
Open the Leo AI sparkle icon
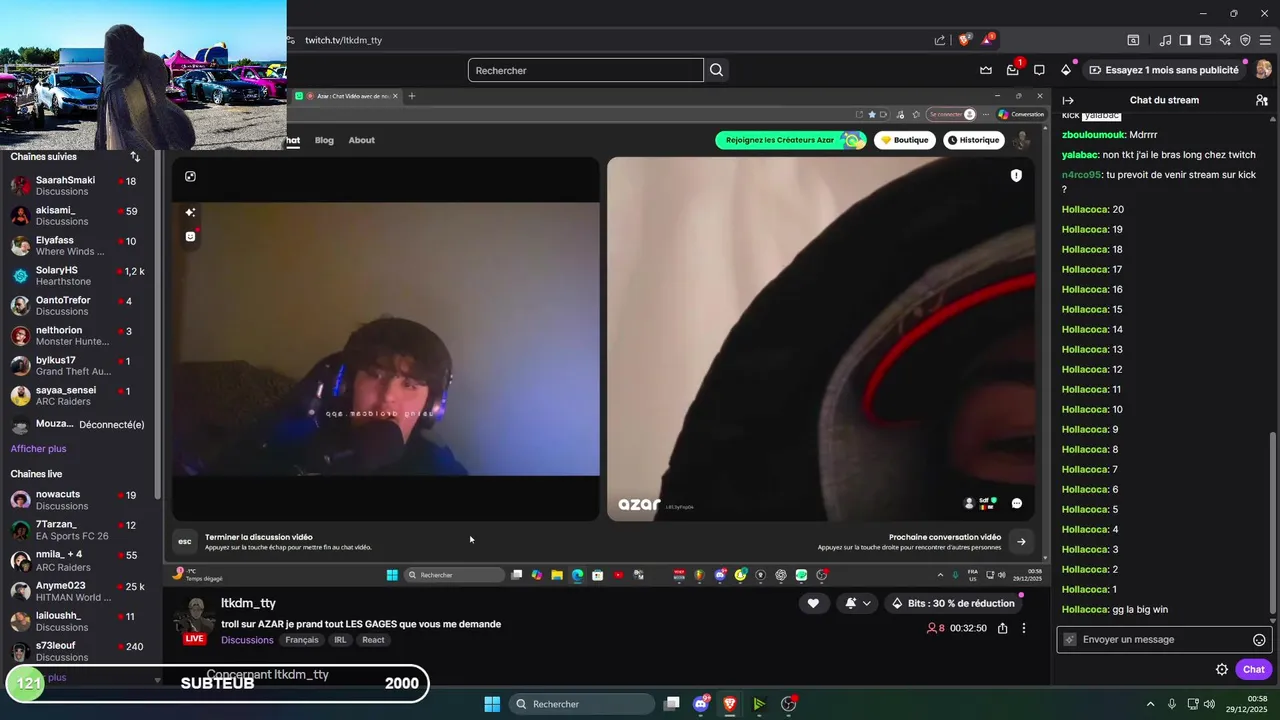pos(1225,40)
